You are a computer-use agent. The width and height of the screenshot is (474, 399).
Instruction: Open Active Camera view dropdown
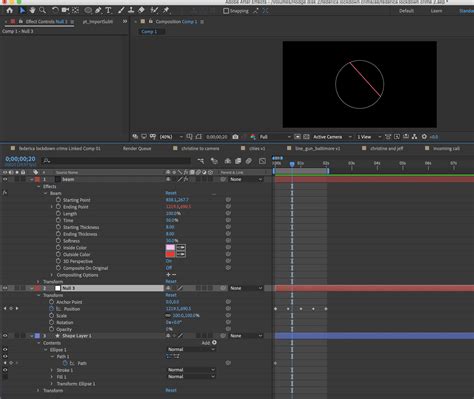[332, 137]
